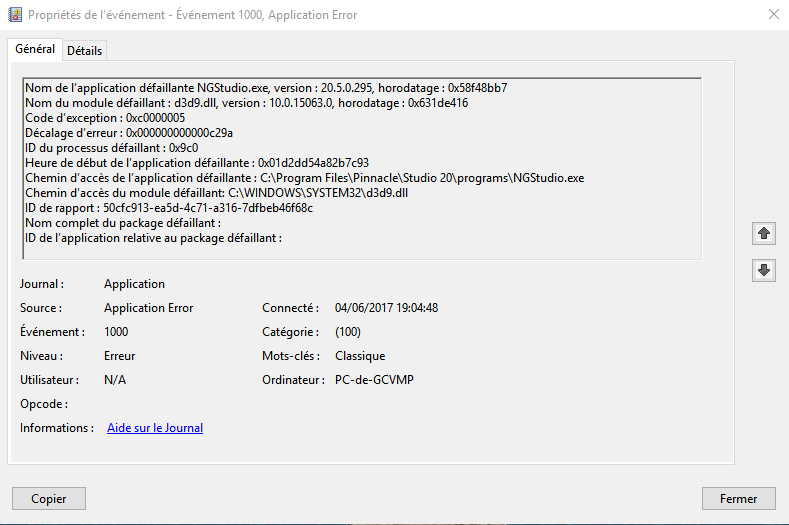Click the Événement value 1000
The height and width of the screenshot is (525, 789).
pos(116,332)
